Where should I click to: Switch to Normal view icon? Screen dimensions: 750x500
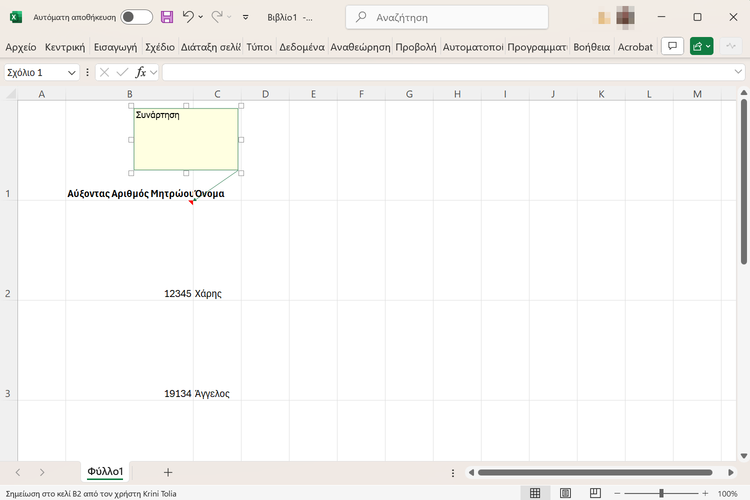pyautogui.click(x=535, y=493)
